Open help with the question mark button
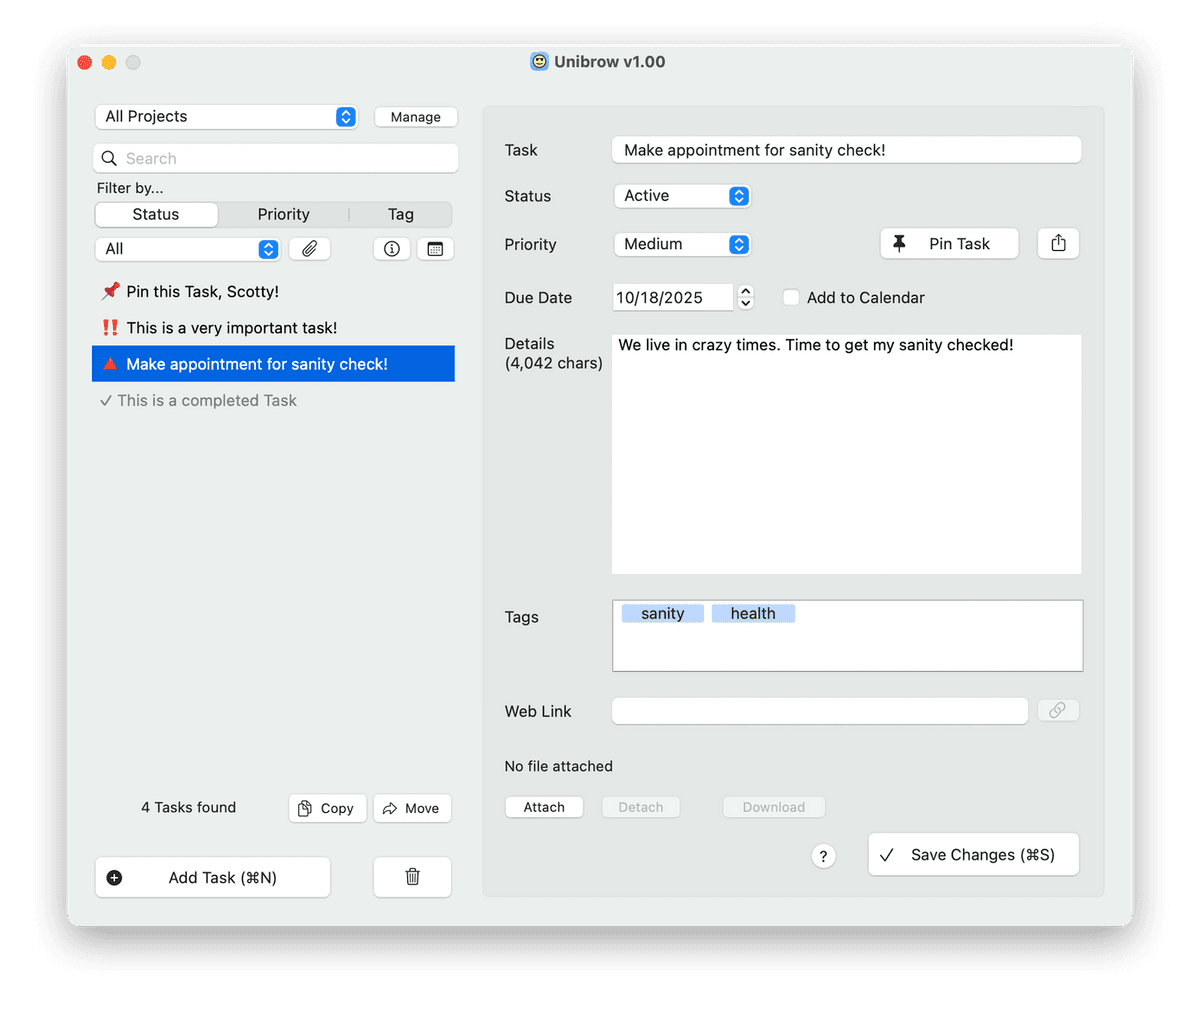The height and width of the screenshot is (1017, 1200). 823,856
